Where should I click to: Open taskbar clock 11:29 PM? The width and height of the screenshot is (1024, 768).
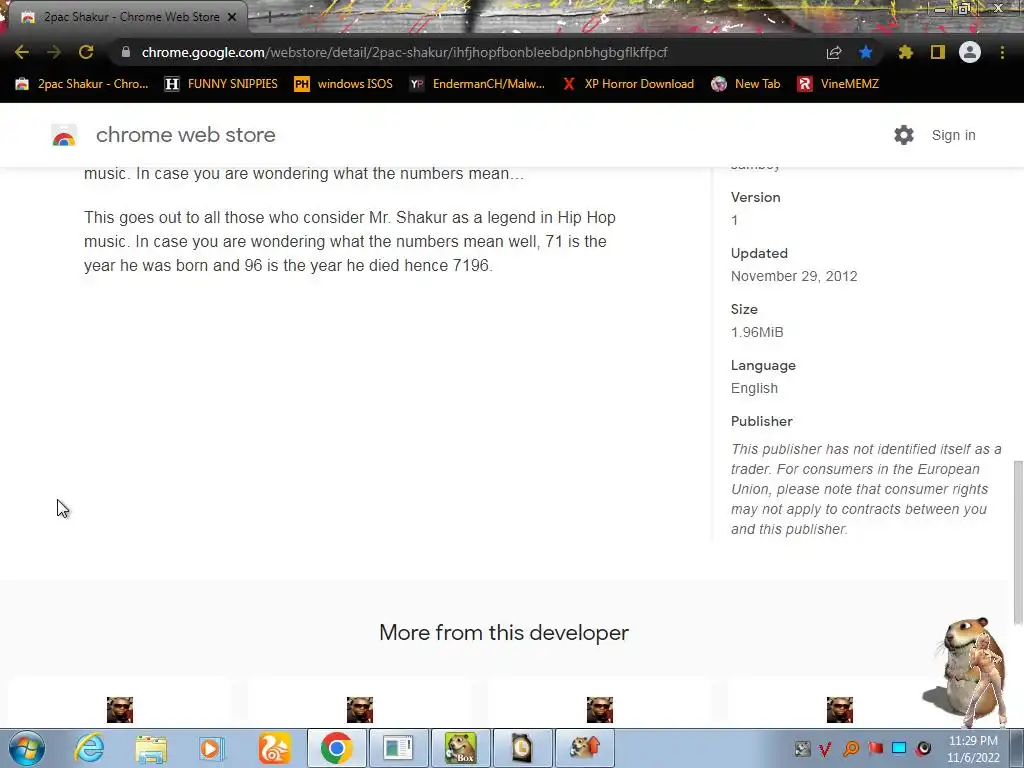tap(973, 749)
